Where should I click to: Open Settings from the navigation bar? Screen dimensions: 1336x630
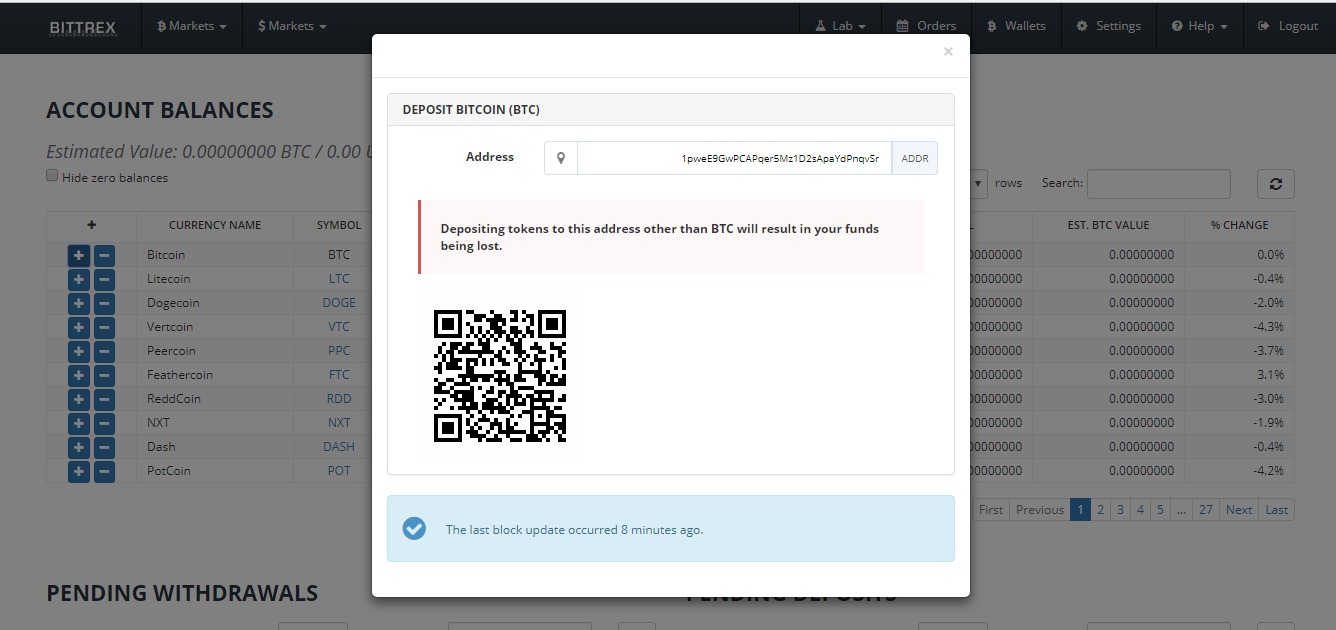click(x=1108, y=26)
